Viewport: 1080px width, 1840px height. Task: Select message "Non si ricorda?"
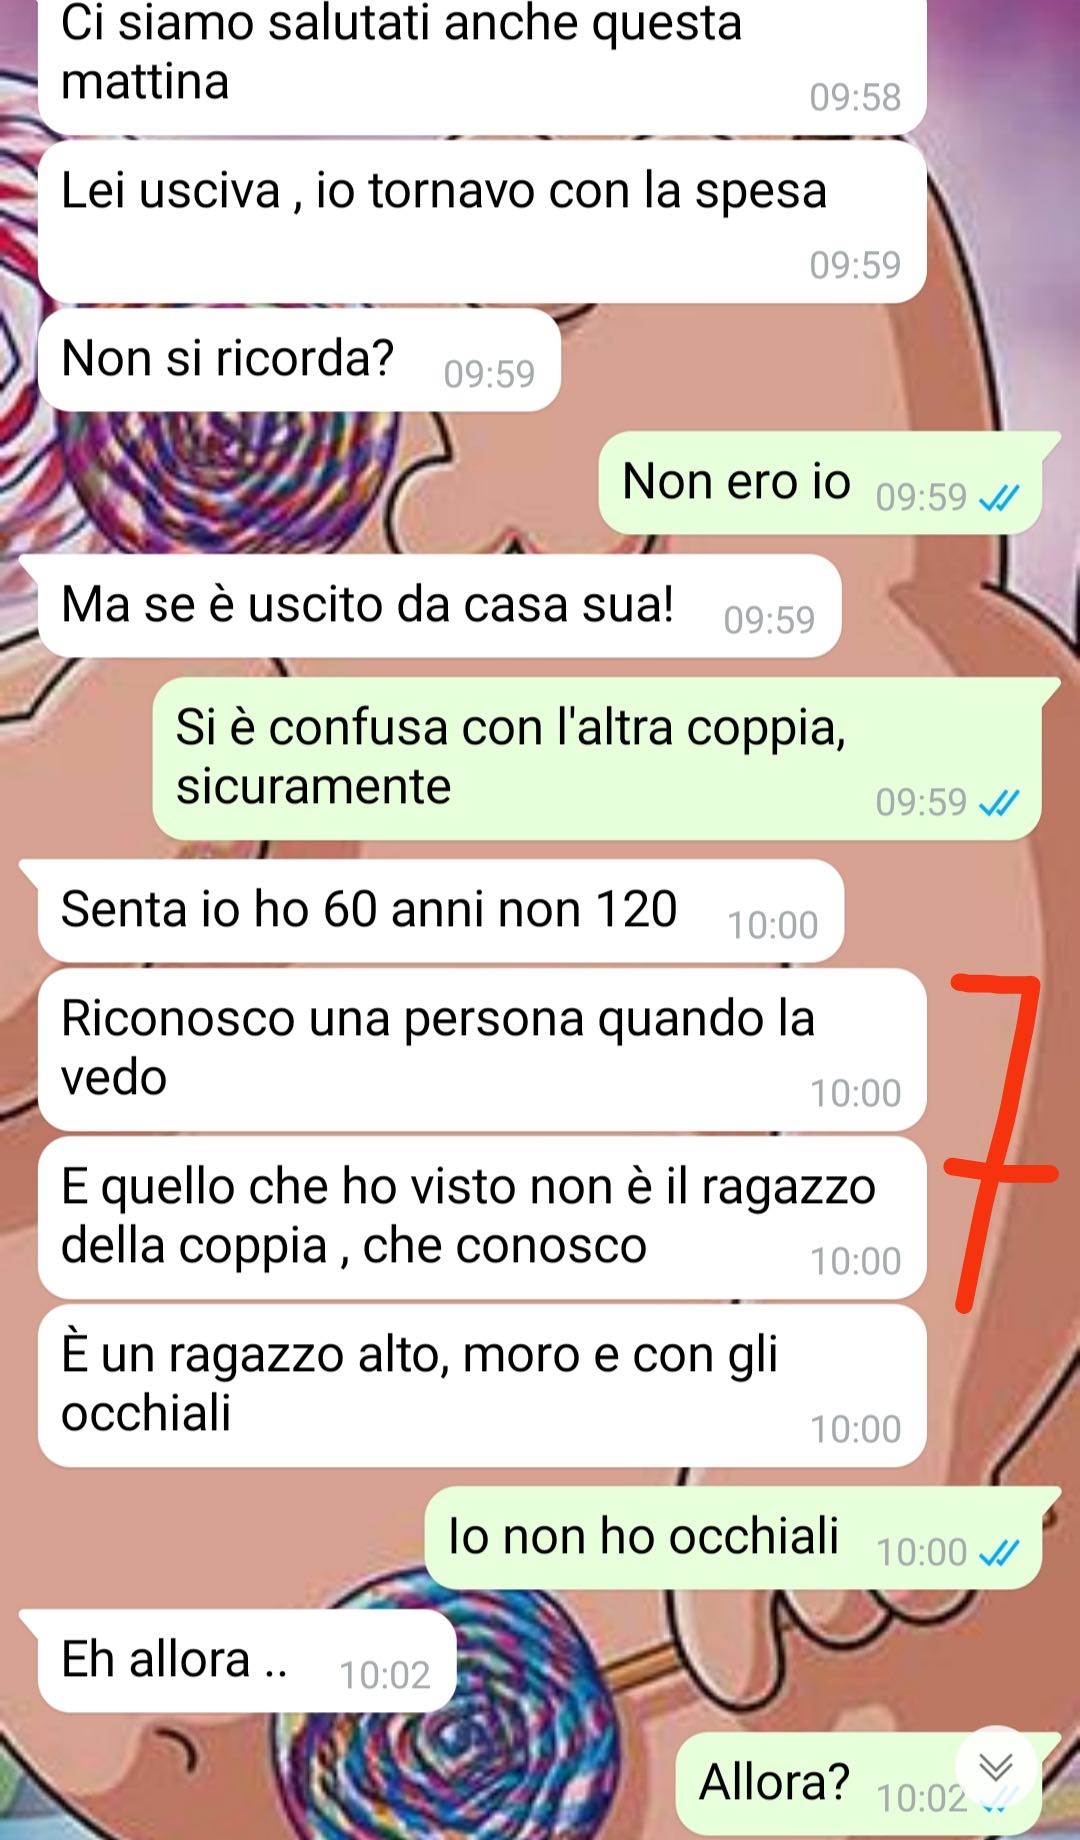coord(299,360)
